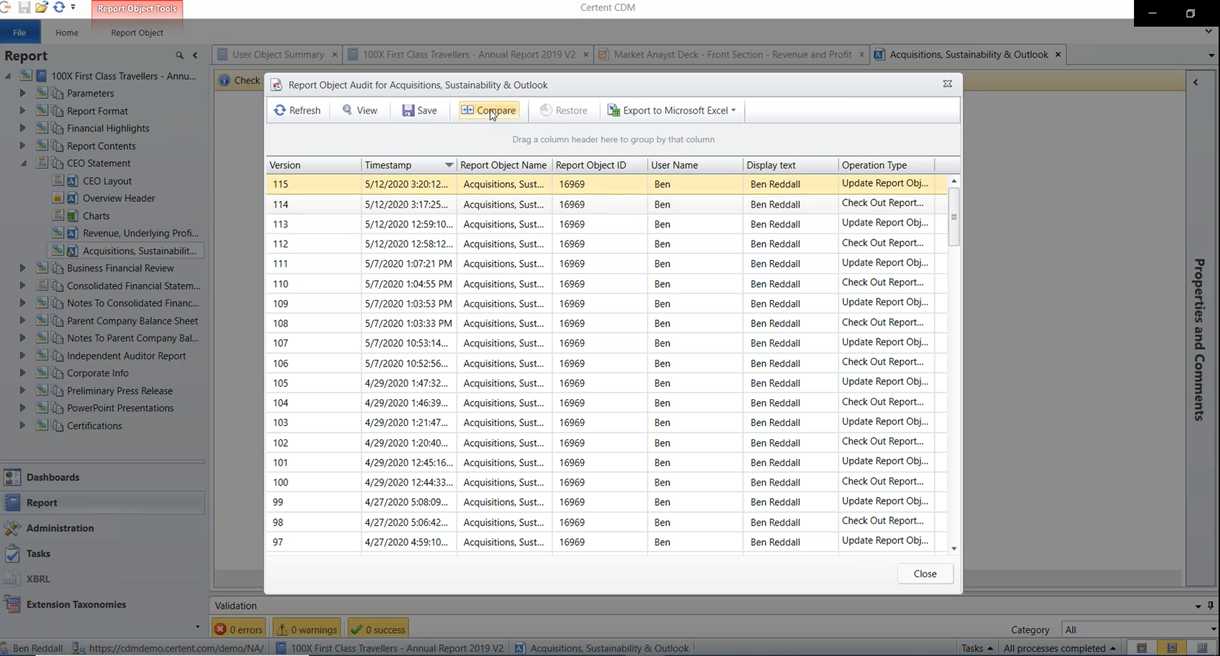Select Independent Auditor Report in tree

click(x=126, y=356)
